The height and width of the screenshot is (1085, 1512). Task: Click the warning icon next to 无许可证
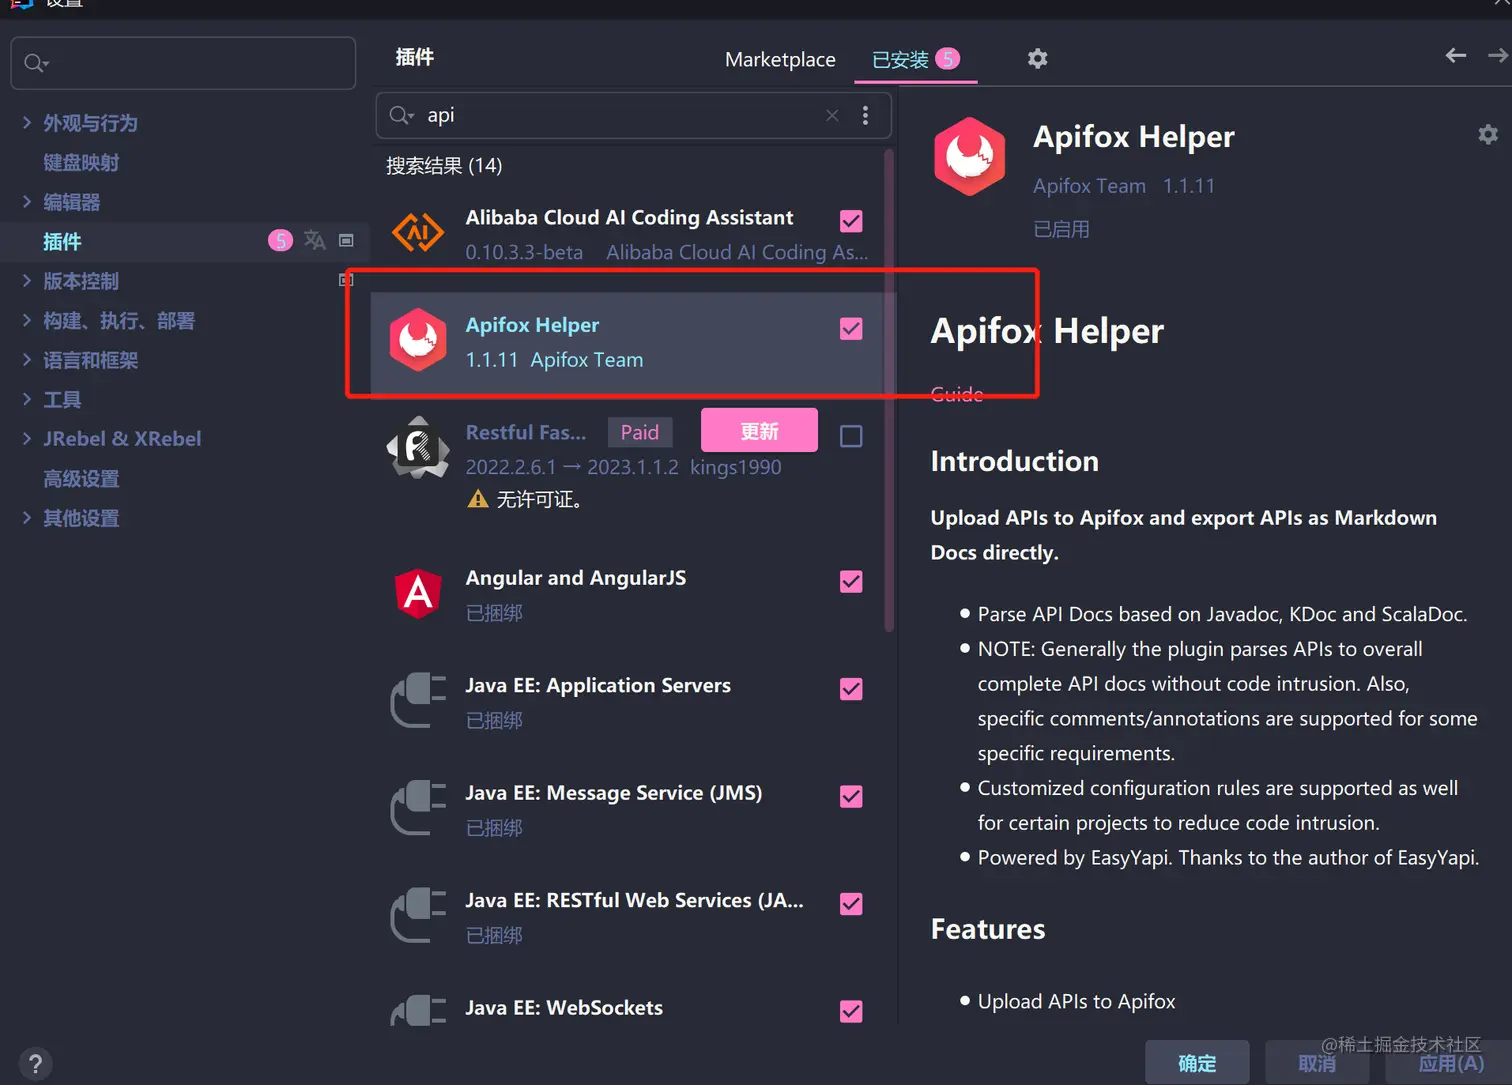pyautogui.click(x=478, y=499)
